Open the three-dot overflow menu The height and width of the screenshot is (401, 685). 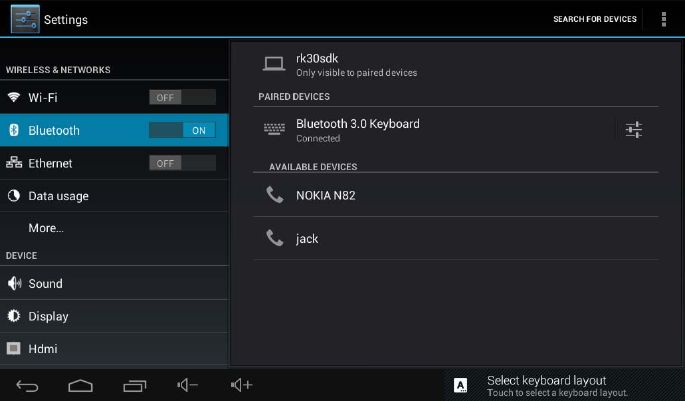(x=664, y=19)
